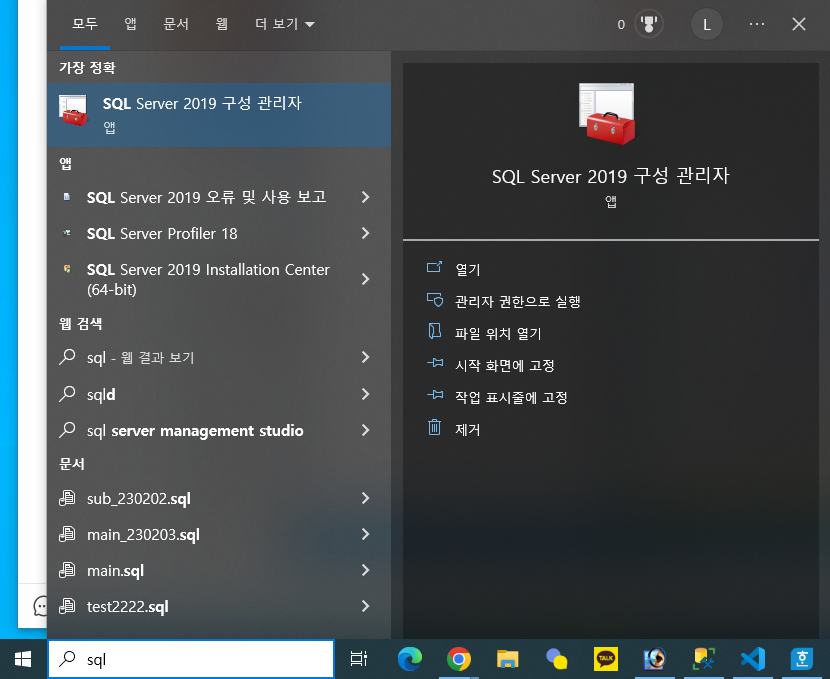The height and width of the screenshot is (679, 830).
Task: Click the trash icon next to 제거
Action: coord(435,427)
